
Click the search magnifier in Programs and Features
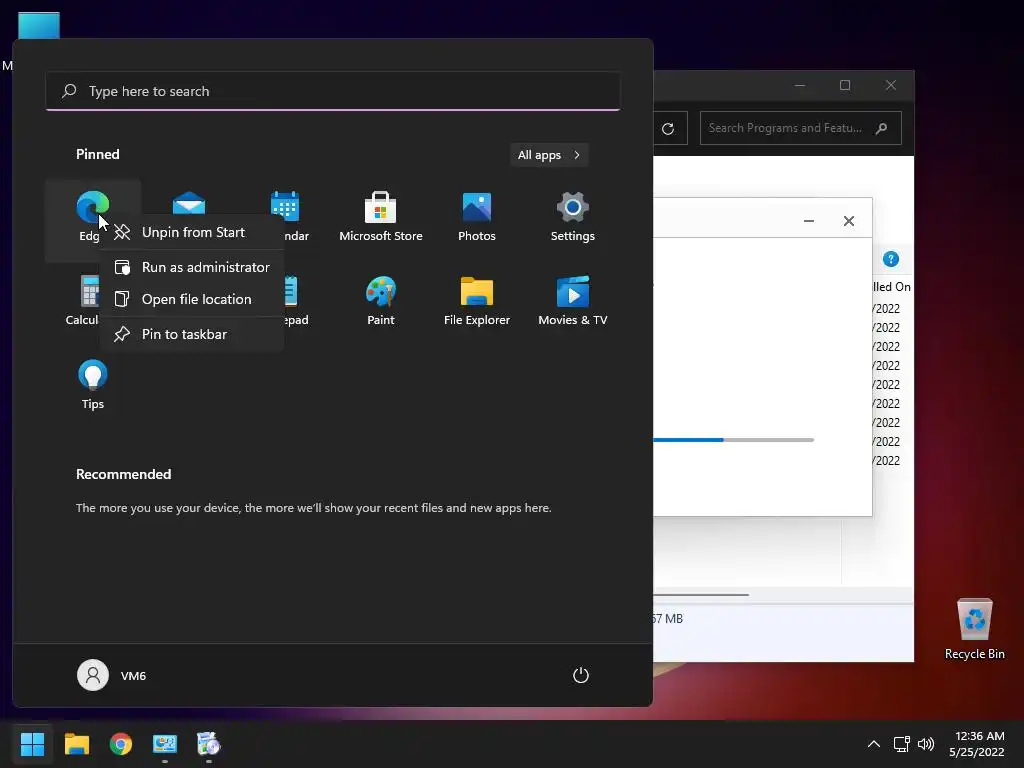pyautogui.click(x=882, y=128)
